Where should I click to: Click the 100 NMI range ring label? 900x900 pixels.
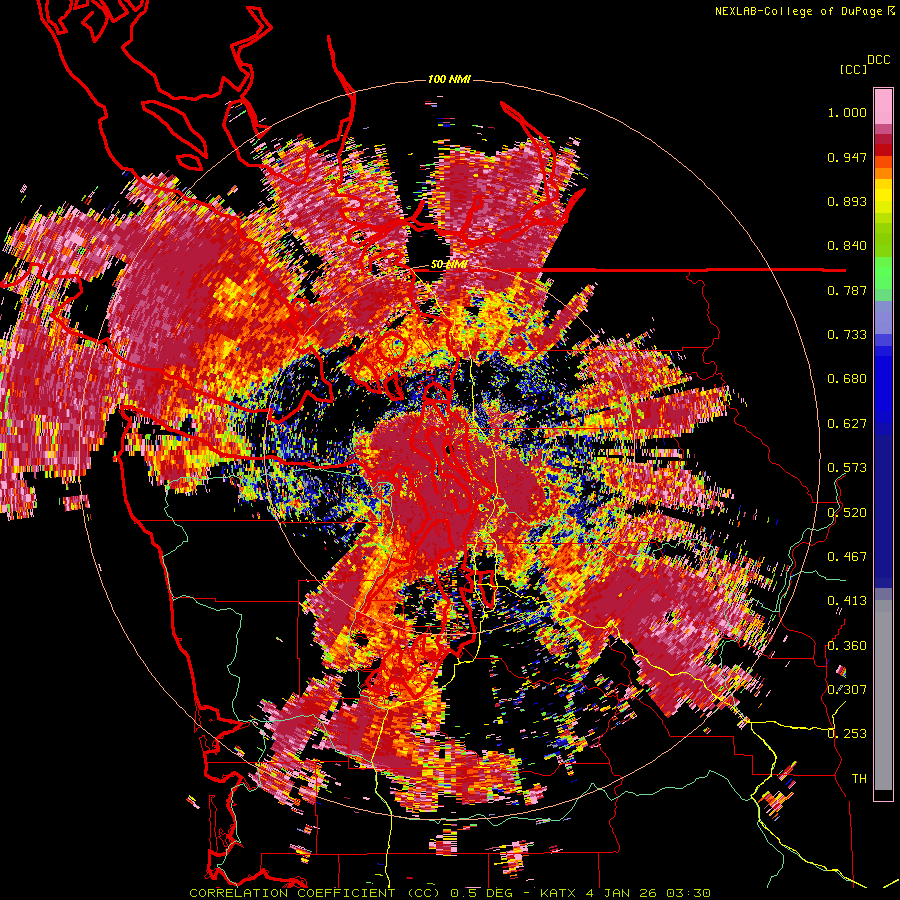(x=449, y=79)
